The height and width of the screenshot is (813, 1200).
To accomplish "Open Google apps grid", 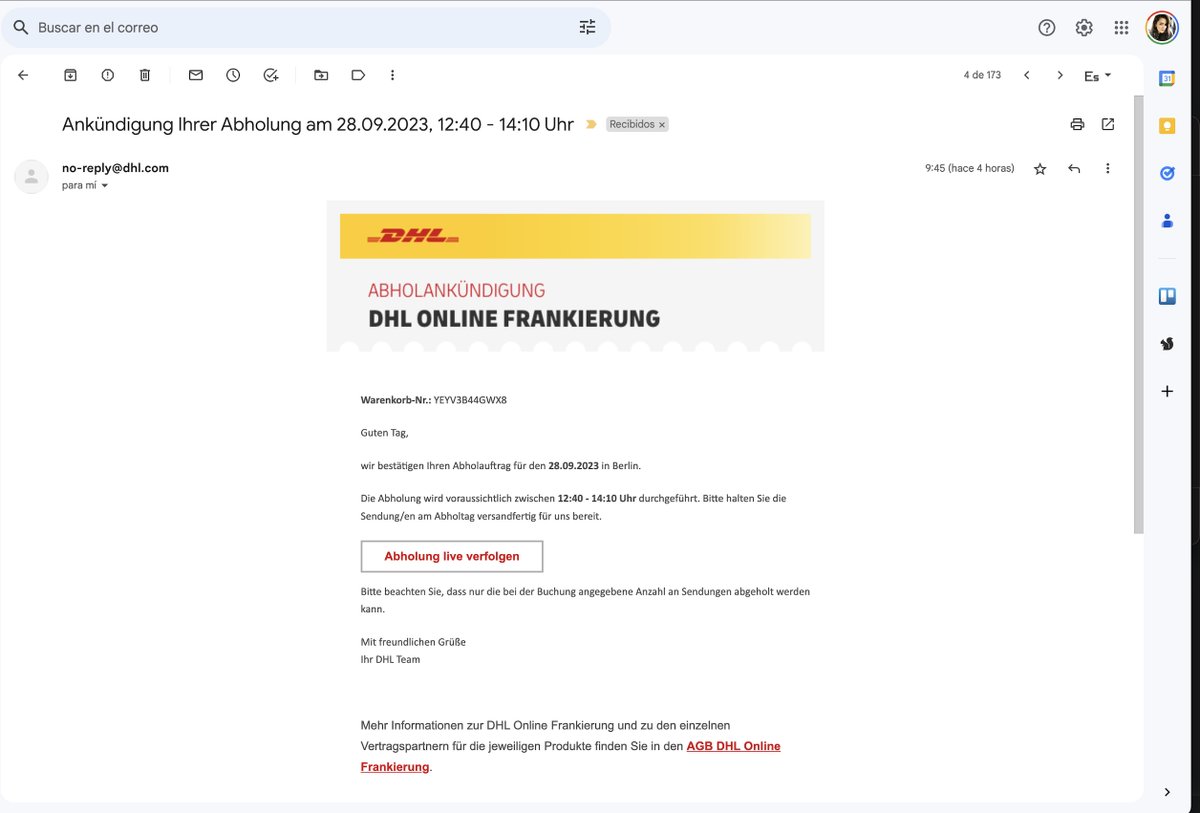I will [x=1121, y=28].
